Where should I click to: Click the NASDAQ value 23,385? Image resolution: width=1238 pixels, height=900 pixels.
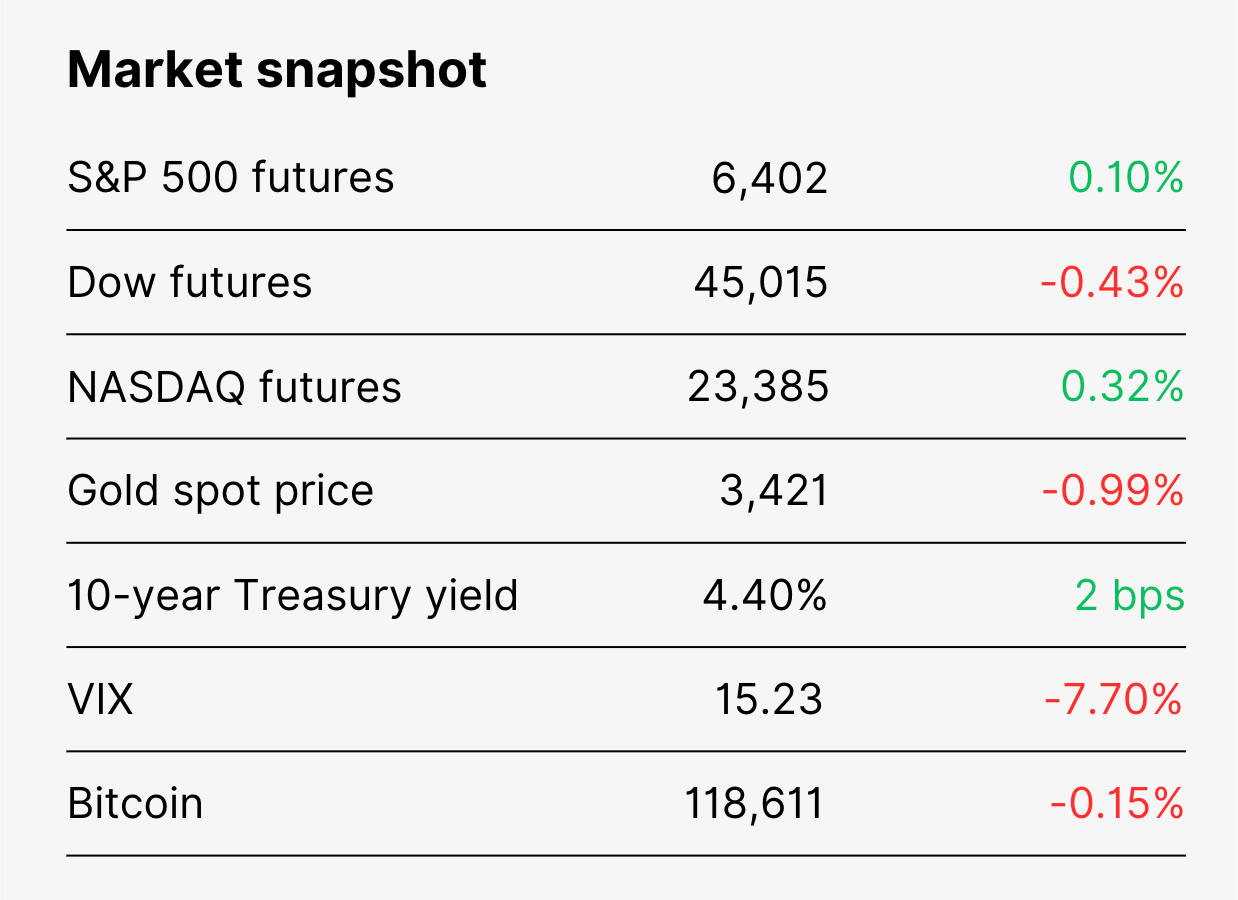[x=758, y=387]
